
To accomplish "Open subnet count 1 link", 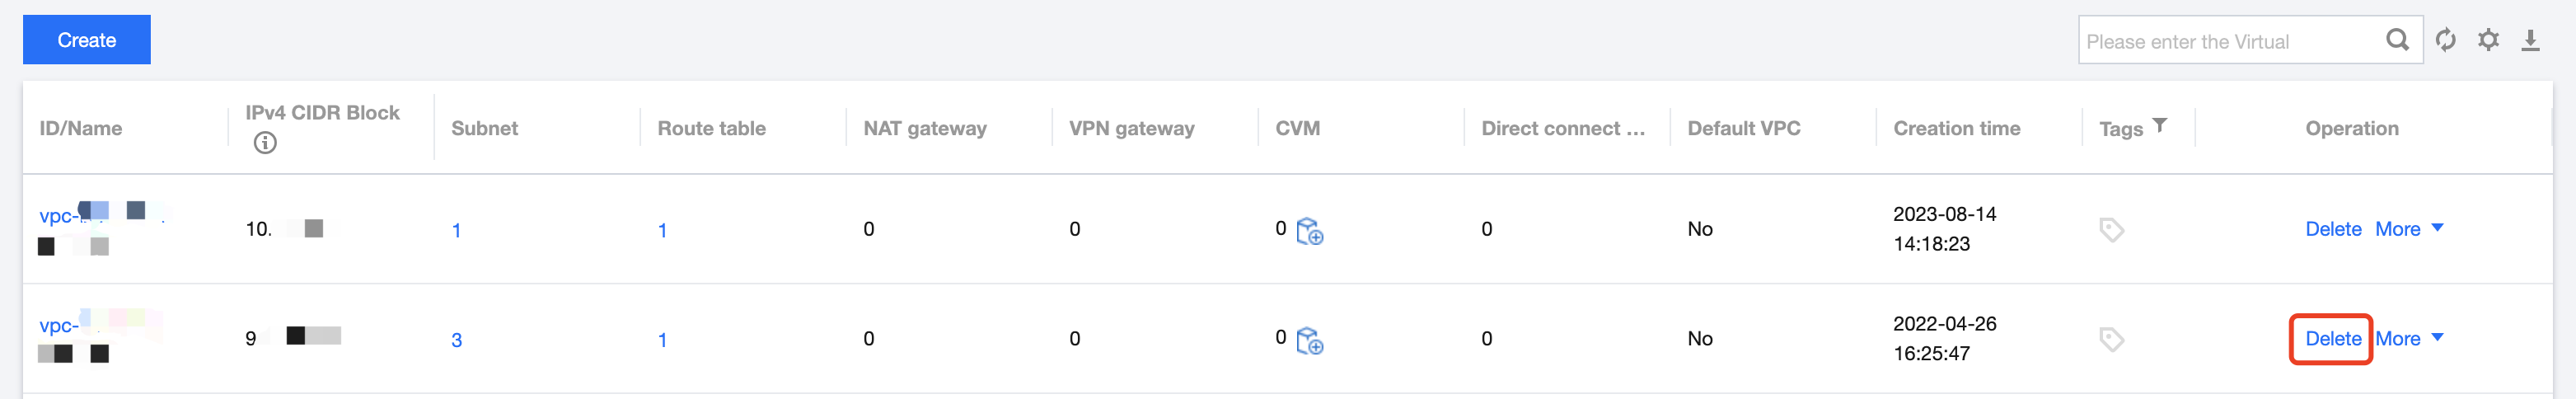I will pyautogui.click(x=457, y=231).
